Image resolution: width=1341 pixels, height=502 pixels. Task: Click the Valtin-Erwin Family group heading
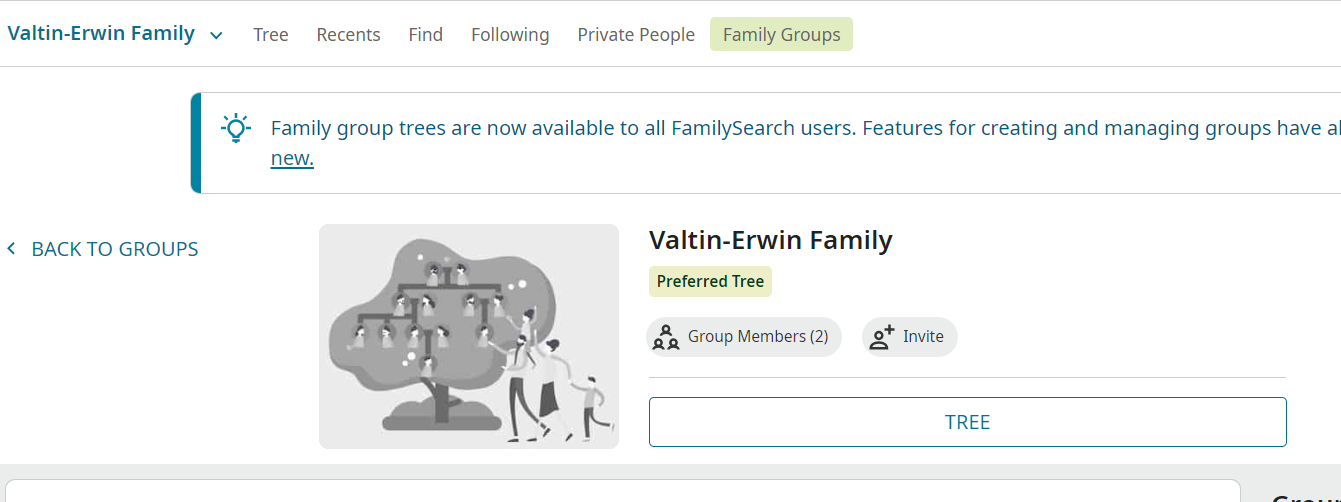tap(770, 240)
